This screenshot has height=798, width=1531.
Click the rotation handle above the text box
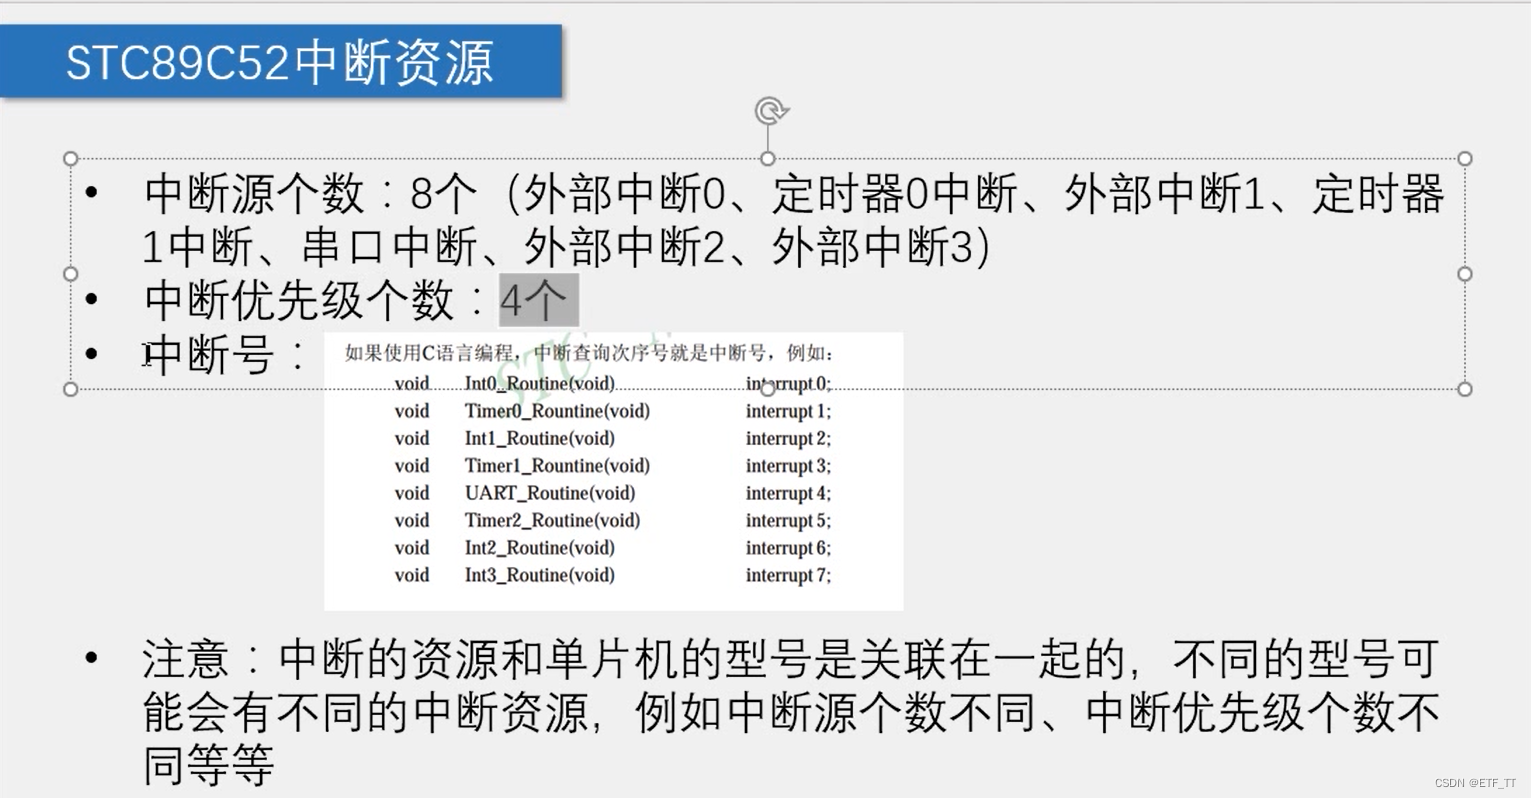coord(771,111)
